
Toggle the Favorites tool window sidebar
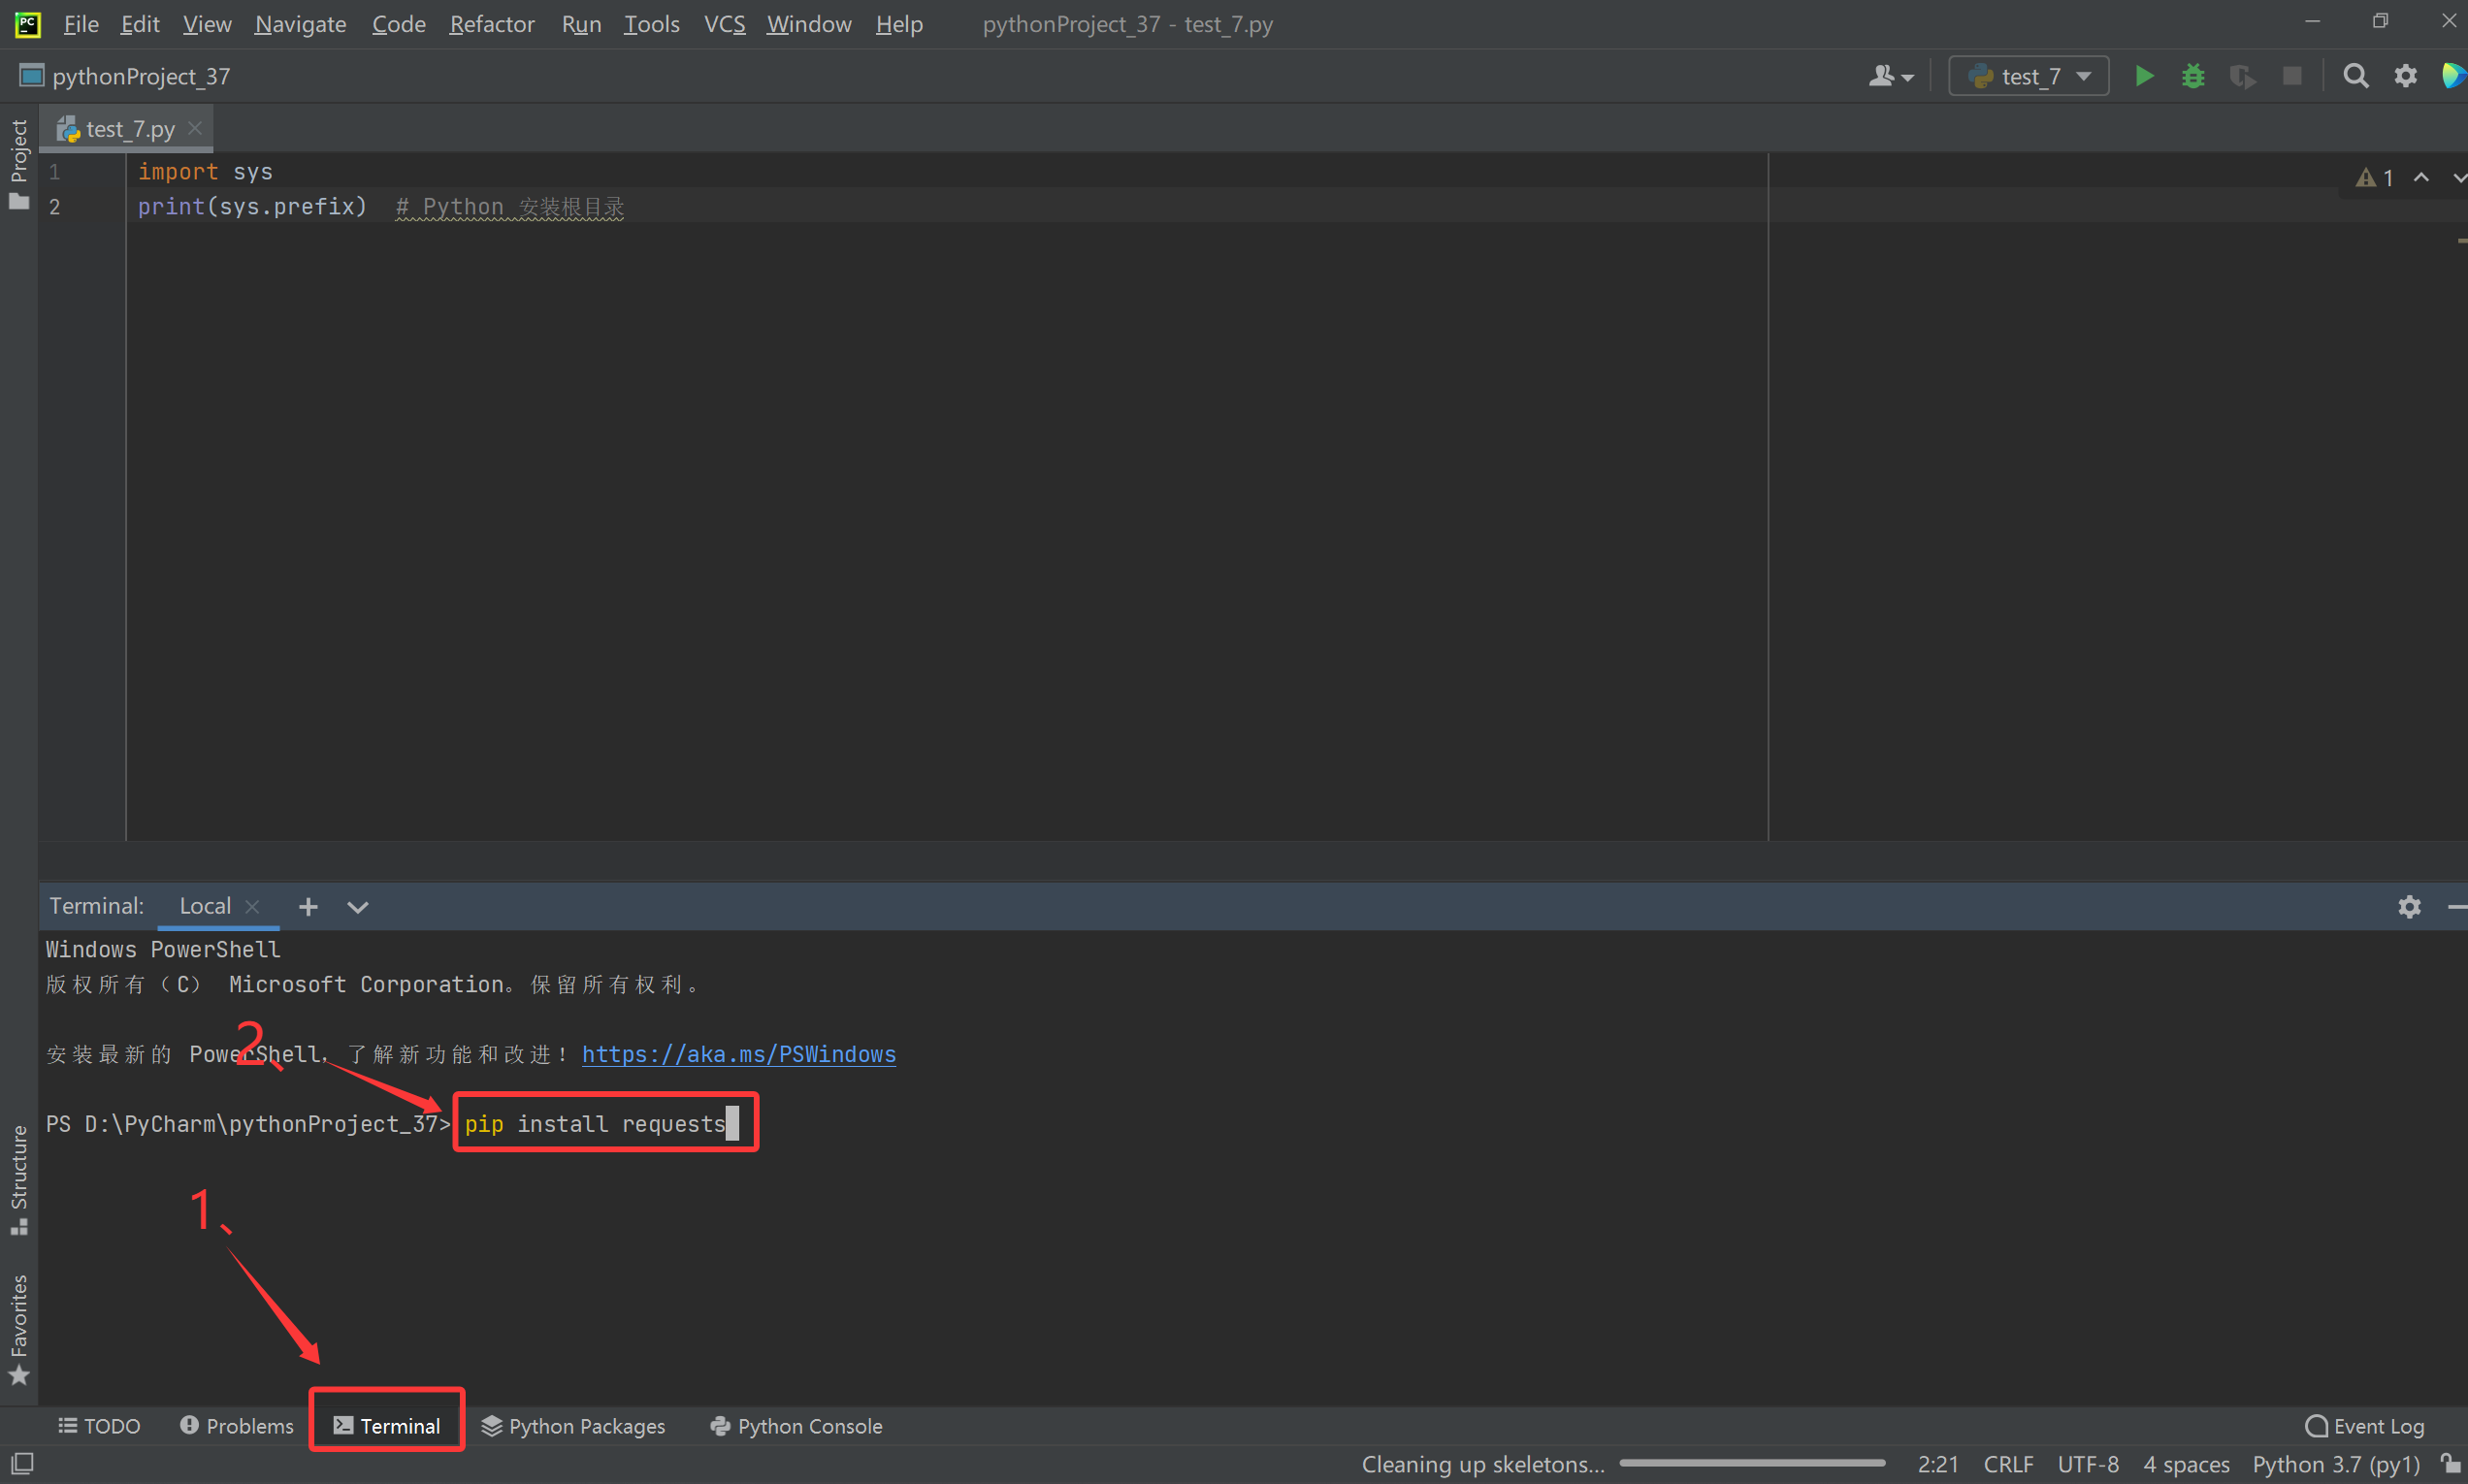click(18, 1328)
